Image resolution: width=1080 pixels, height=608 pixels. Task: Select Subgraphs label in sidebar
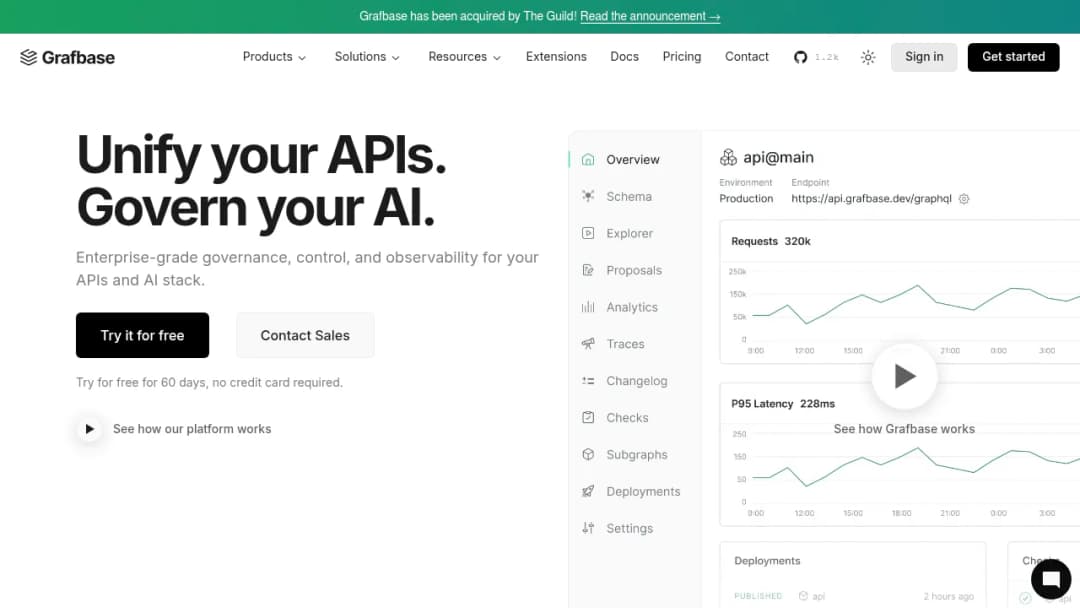636,454
